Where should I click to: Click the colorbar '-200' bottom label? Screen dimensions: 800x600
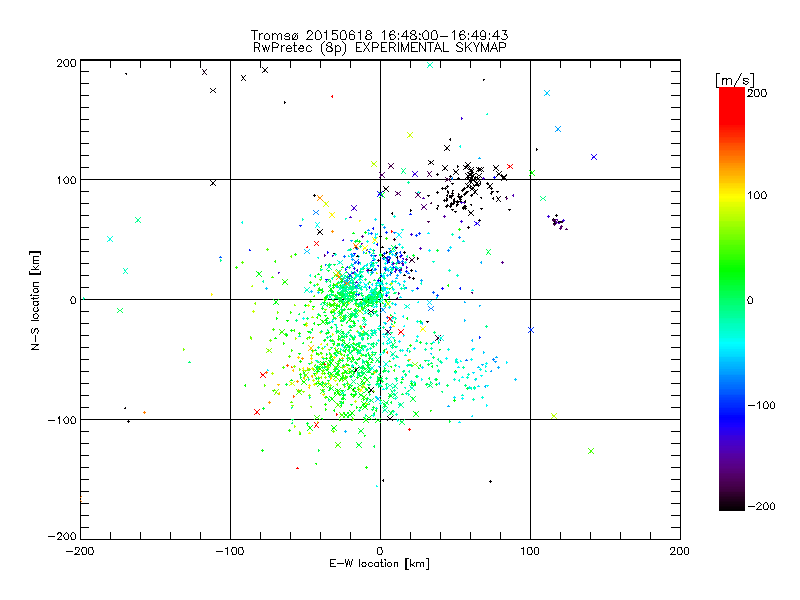coord(761,506)
